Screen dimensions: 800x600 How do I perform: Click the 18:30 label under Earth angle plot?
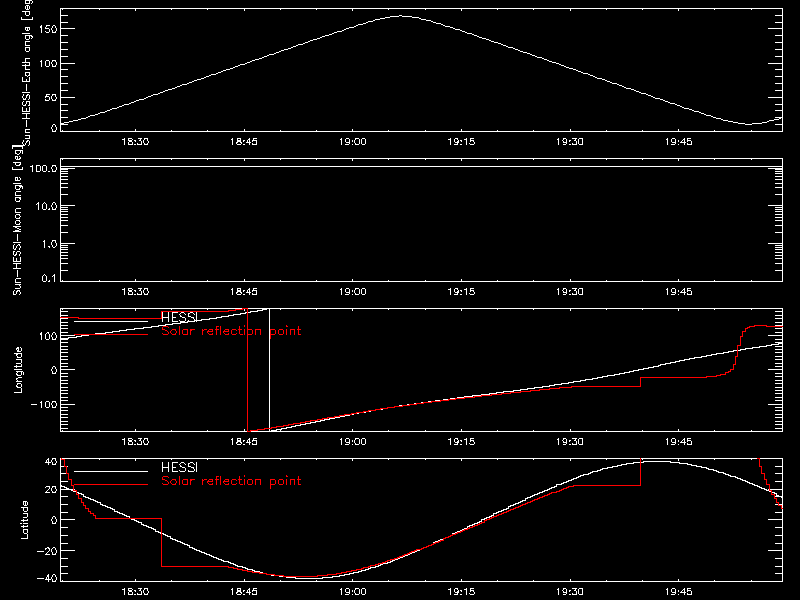pyautogui.click(x=135, y=142)
